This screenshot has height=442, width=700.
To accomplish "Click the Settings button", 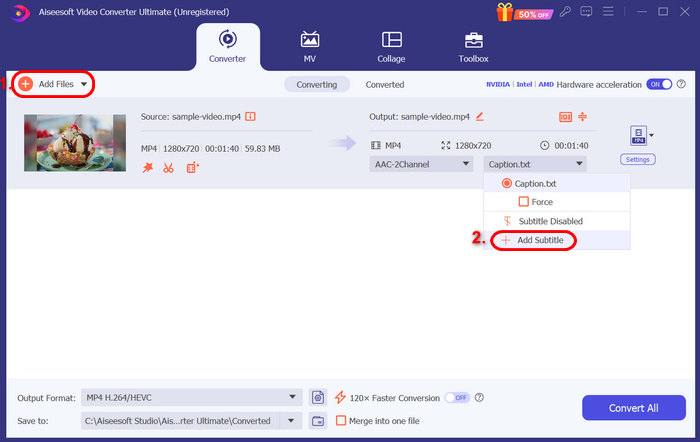I will tap(638, 159).
